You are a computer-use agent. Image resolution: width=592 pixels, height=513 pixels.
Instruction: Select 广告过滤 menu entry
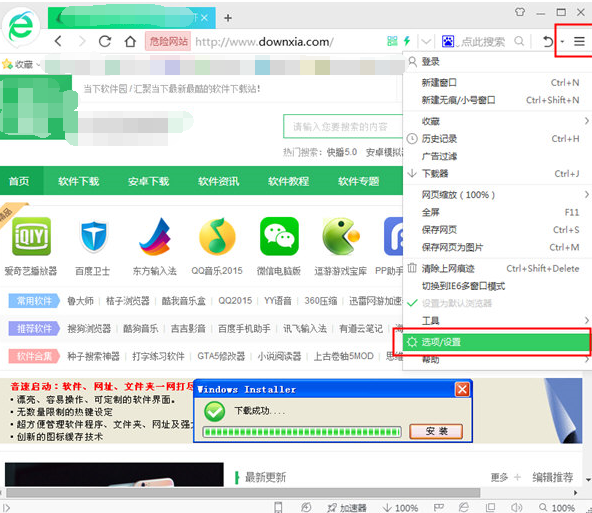497,156
